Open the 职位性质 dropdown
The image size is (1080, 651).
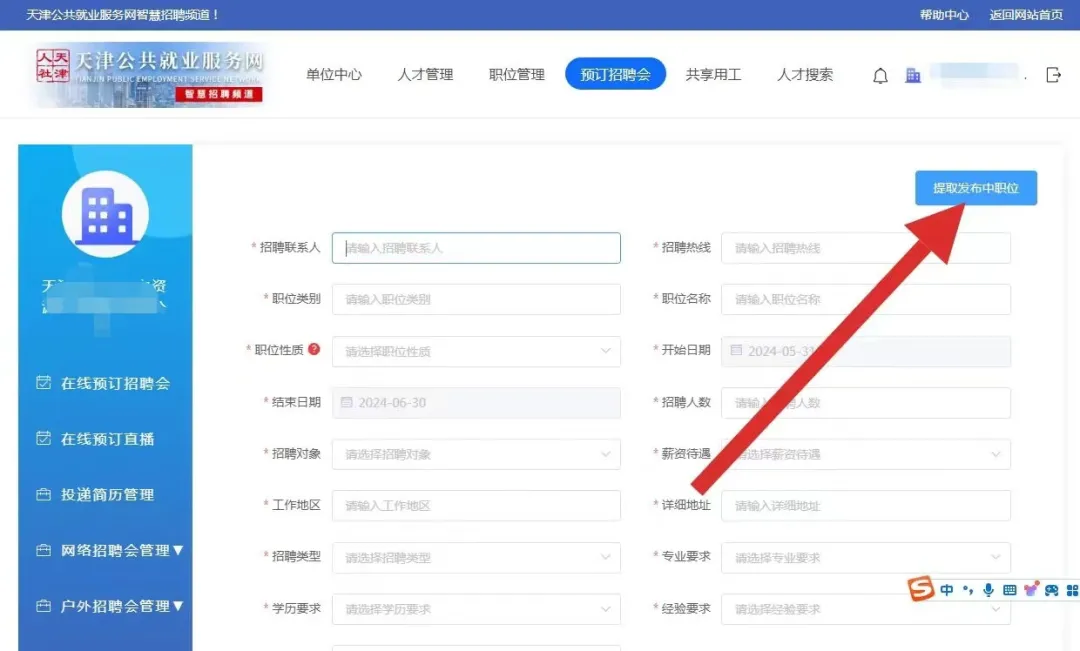click(x=476, y=351)
